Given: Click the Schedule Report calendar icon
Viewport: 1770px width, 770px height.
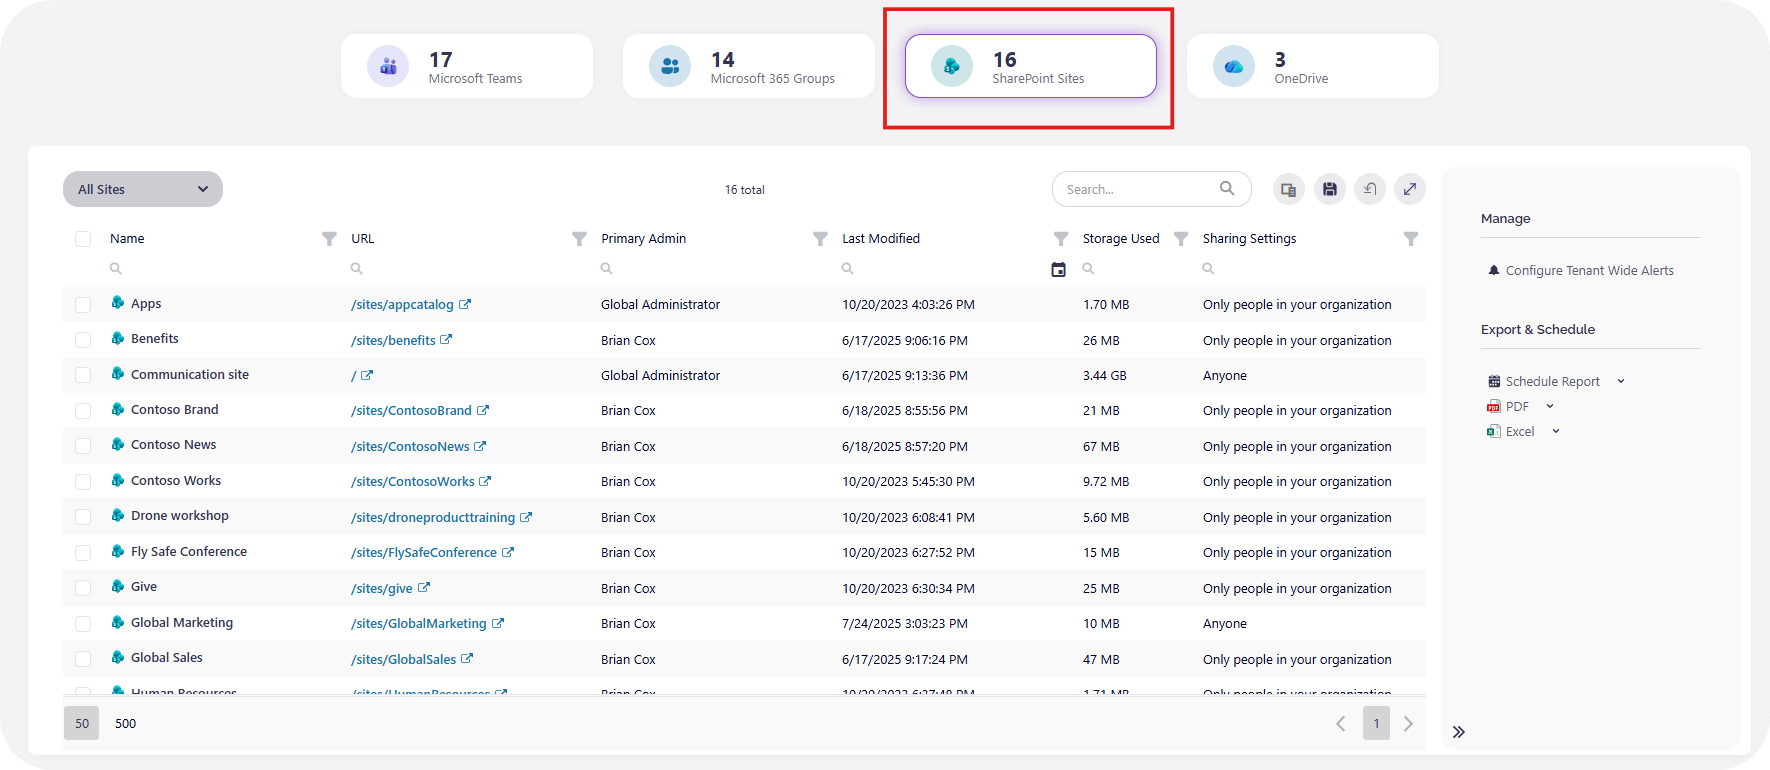Looking at the screenshot, I should point(1494,381).
